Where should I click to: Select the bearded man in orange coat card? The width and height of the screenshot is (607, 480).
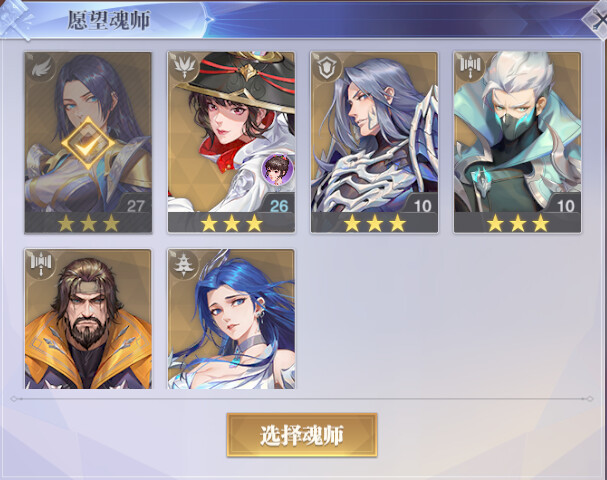click(88, 319)
